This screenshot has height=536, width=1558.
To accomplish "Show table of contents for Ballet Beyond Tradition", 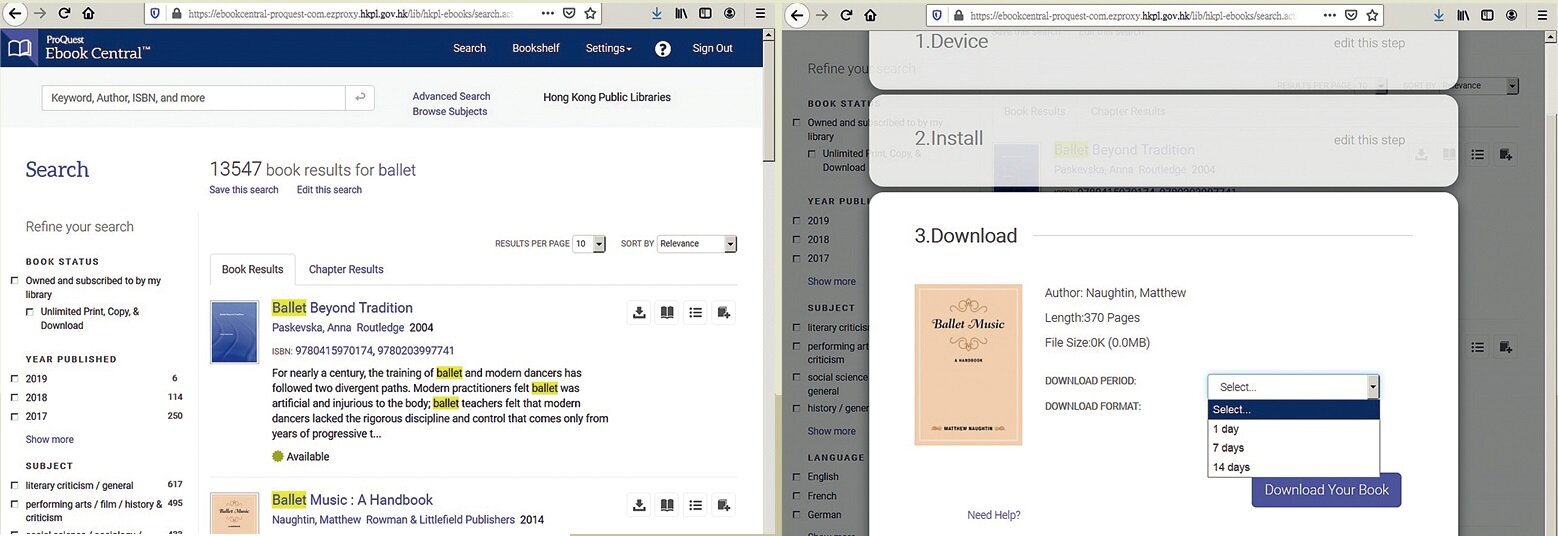I will click(x=695, y=313).
